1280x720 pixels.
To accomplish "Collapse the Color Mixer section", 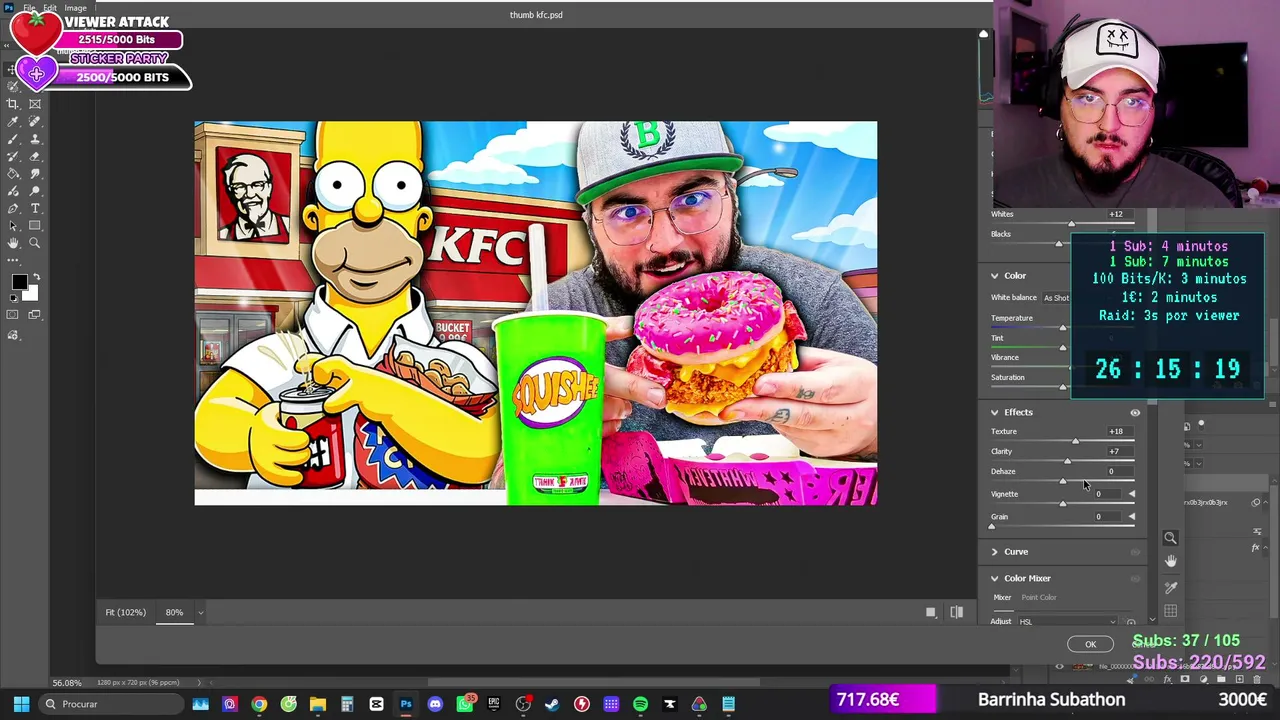I will coord(995,578).
